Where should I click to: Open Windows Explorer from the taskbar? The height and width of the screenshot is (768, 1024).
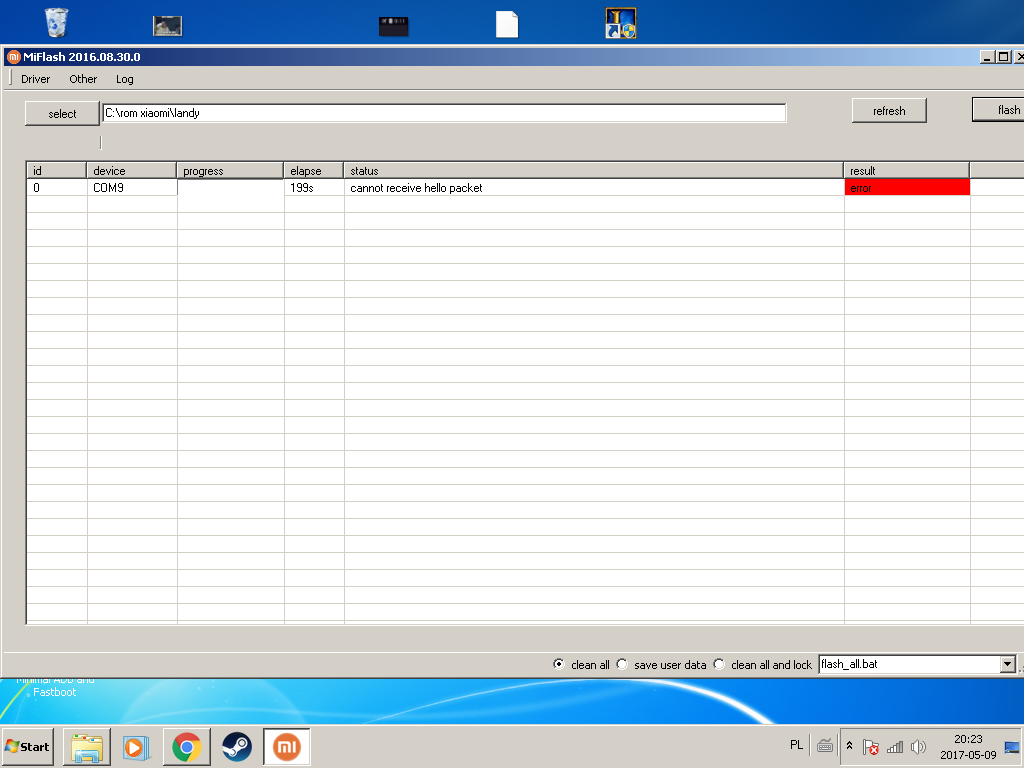pyautogui.click(x=87, y=747)
